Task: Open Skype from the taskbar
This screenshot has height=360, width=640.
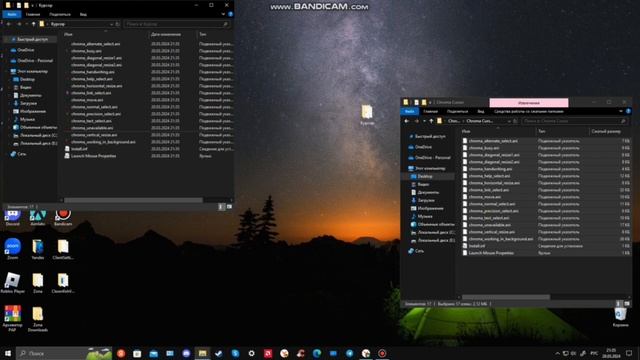Action: (235, 353)
